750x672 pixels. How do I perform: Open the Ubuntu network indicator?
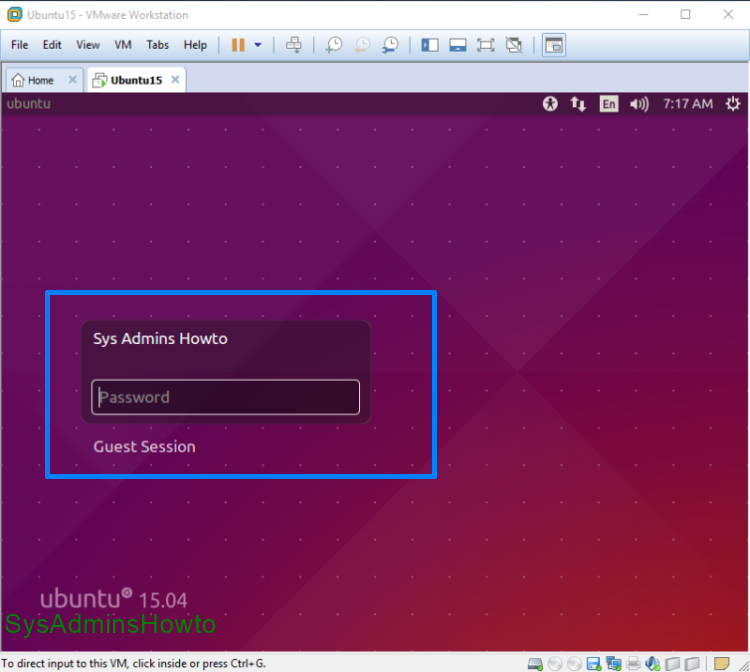pyautogui.click(x=578, y=104)
